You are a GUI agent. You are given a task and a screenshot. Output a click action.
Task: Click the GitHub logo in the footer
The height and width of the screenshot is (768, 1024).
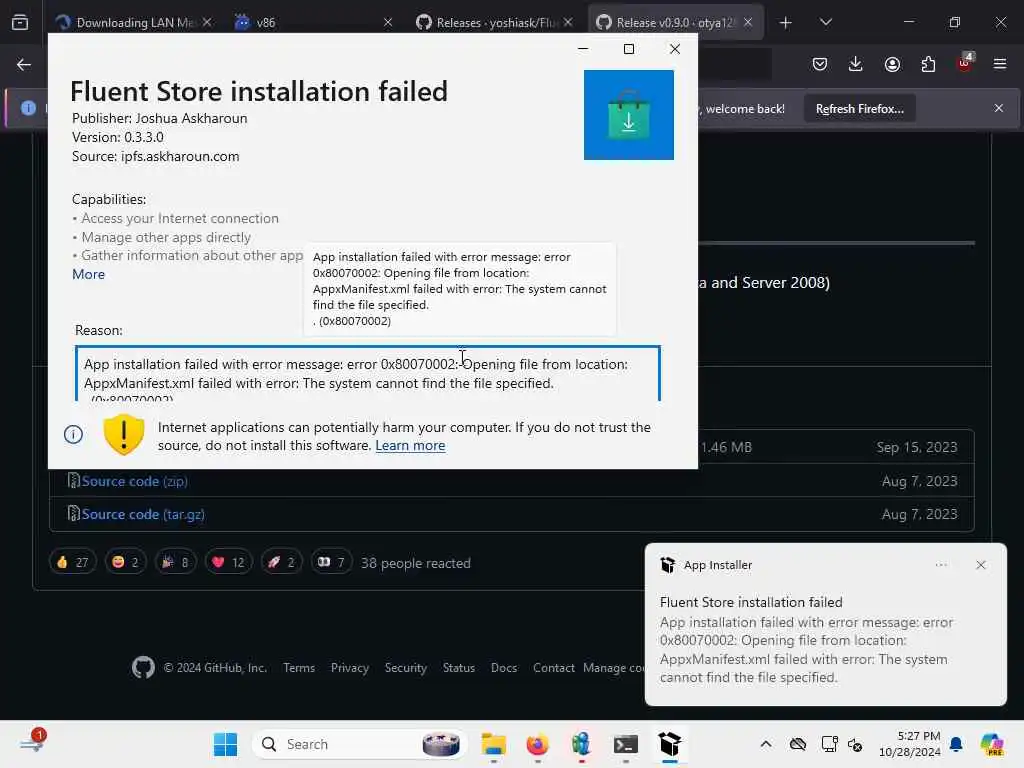144,667
